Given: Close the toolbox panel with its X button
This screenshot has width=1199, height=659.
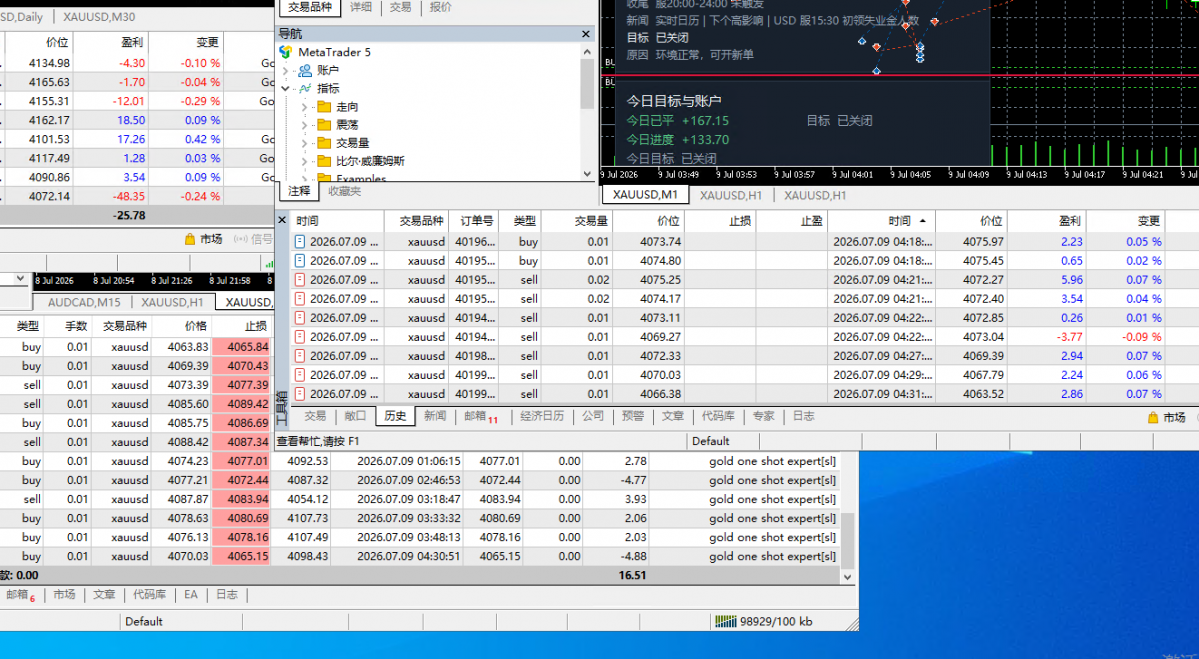Looking at the screenshot, I should coord(281,220).
